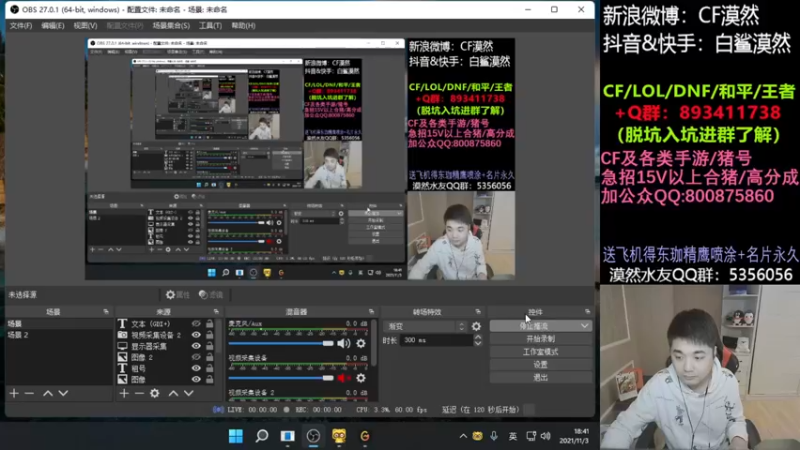
Task: Open source properties gear in Sources toolbar
Action: click(155, 393)
